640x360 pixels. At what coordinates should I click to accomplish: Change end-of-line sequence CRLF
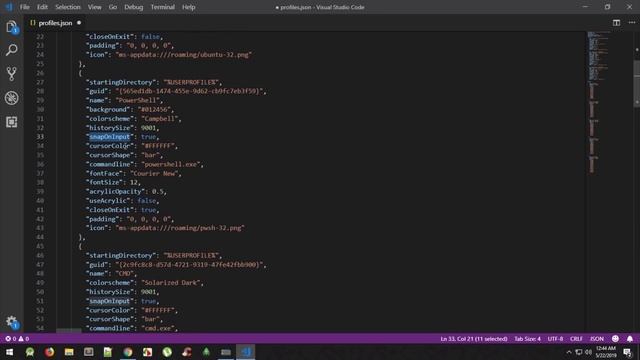(x=576, y=339)
